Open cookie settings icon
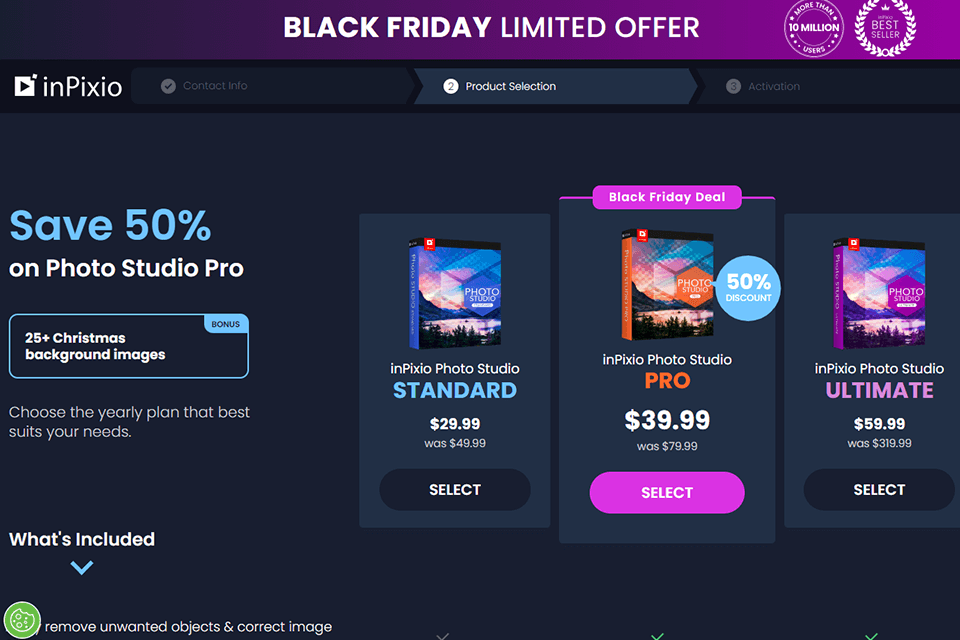This screenshot has width=960, height=640. 22,620
